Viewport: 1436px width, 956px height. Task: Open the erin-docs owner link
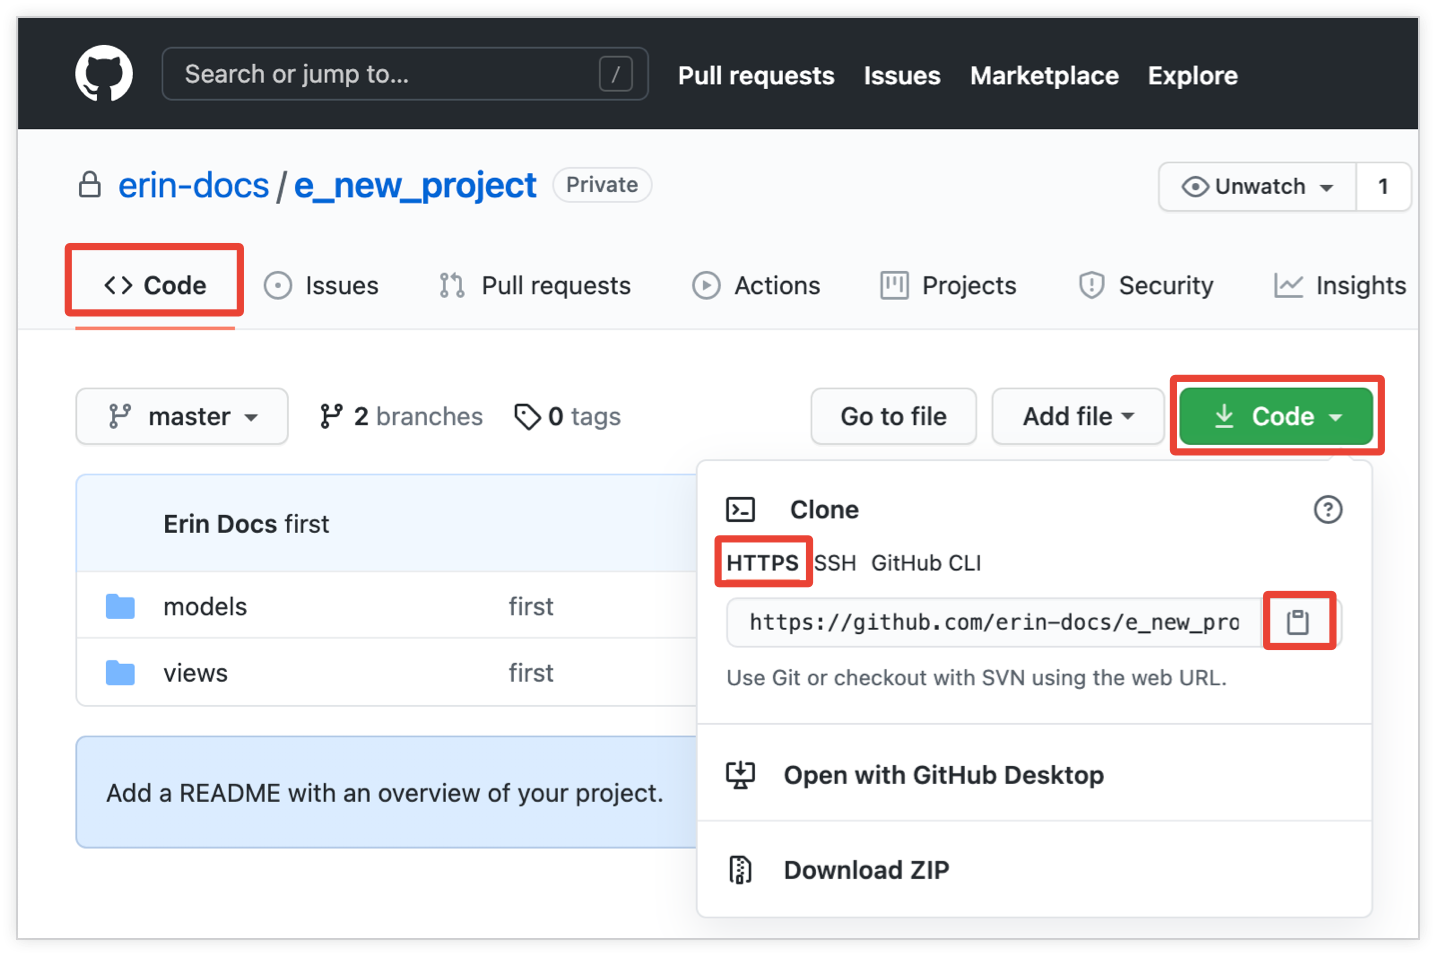193,186
